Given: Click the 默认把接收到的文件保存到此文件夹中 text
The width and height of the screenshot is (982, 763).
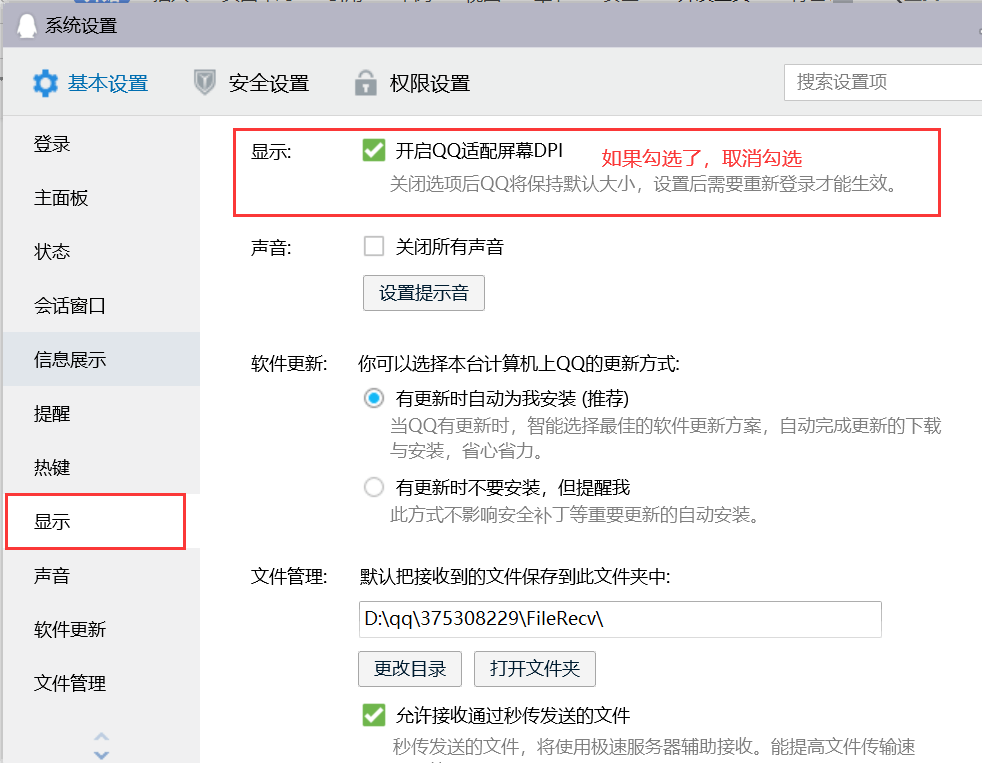Looking at the screenshot, I should coord(514,576).
